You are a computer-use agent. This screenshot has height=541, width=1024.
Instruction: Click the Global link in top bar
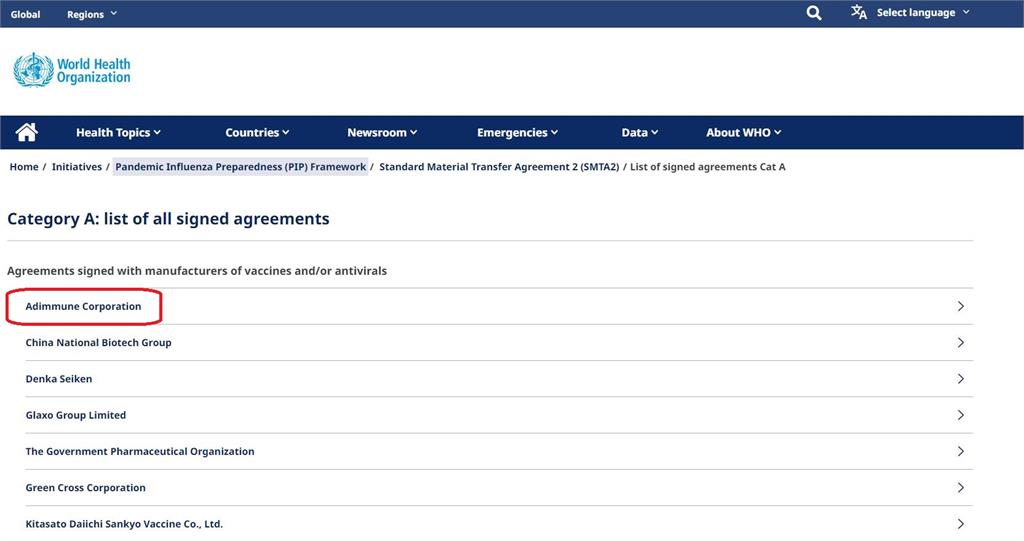[25, 14]
